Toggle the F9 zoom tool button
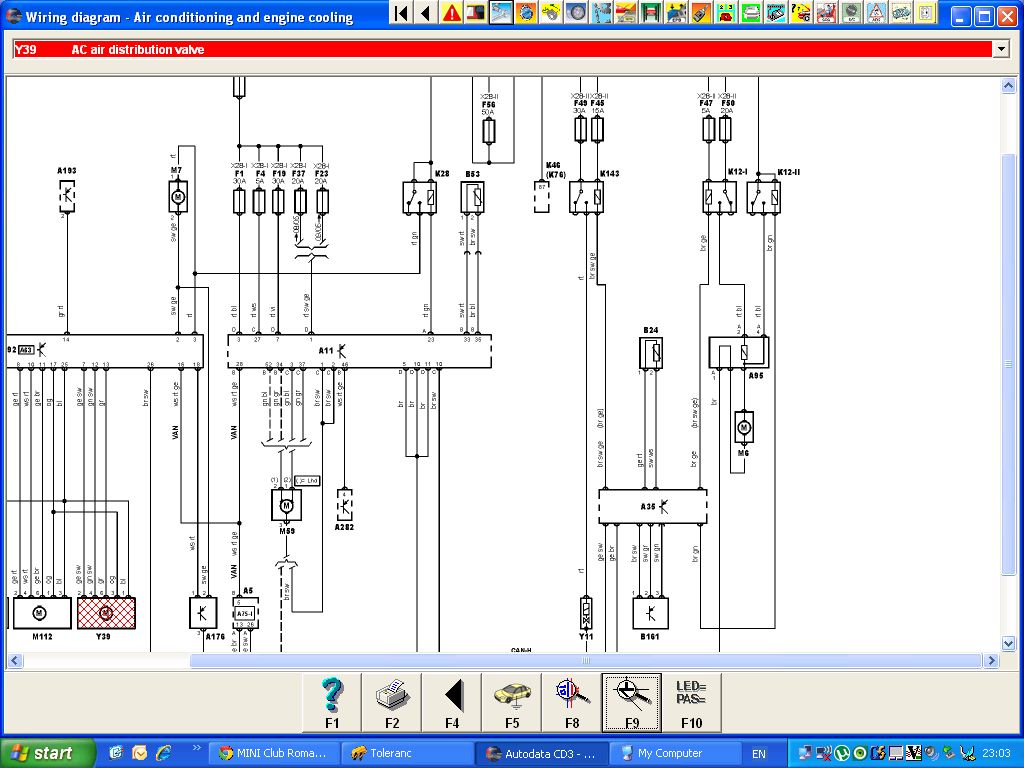The width and height of the screenshot is (1024, 768). pyautogui.click(x=632, y=703)
